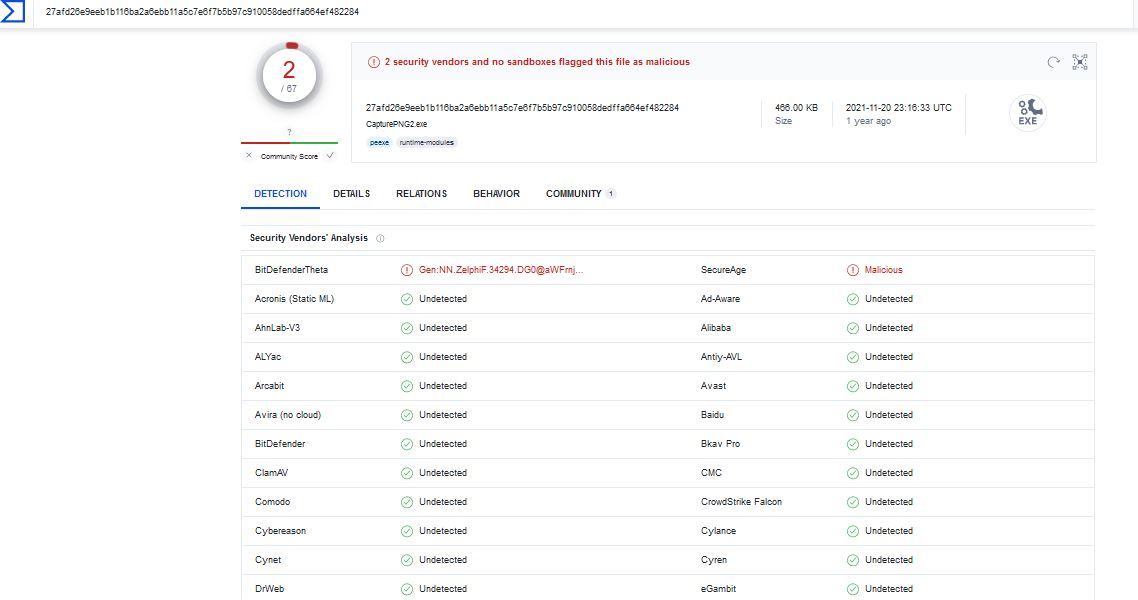Screen dimensions: 1138x600
Task: Click the green check icon for ALYac
Action: click(406, 357)
